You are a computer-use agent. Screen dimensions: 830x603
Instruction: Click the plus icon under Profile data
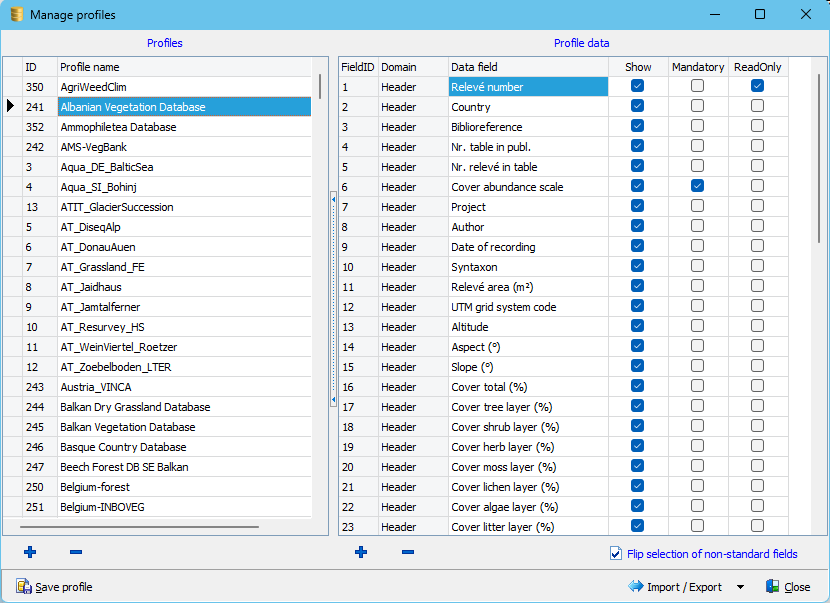point(361,552)
